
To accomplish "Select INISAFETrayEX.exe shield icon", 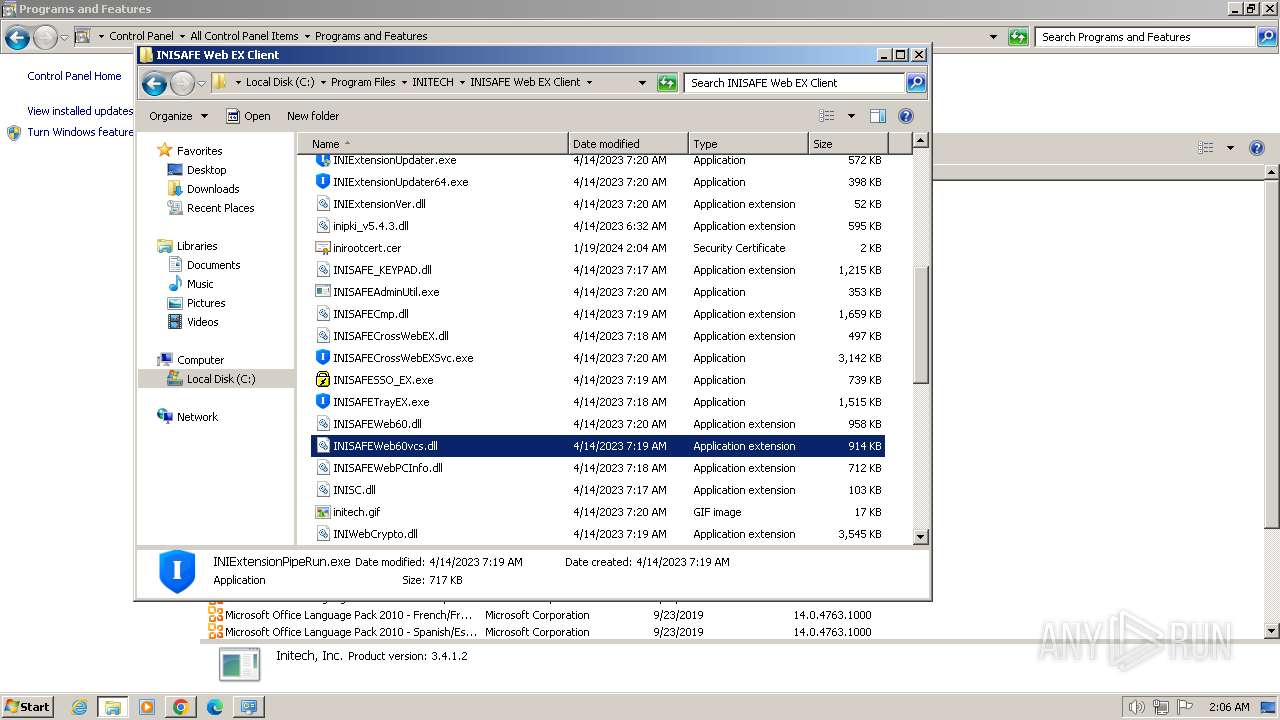I will click(322, 402).
